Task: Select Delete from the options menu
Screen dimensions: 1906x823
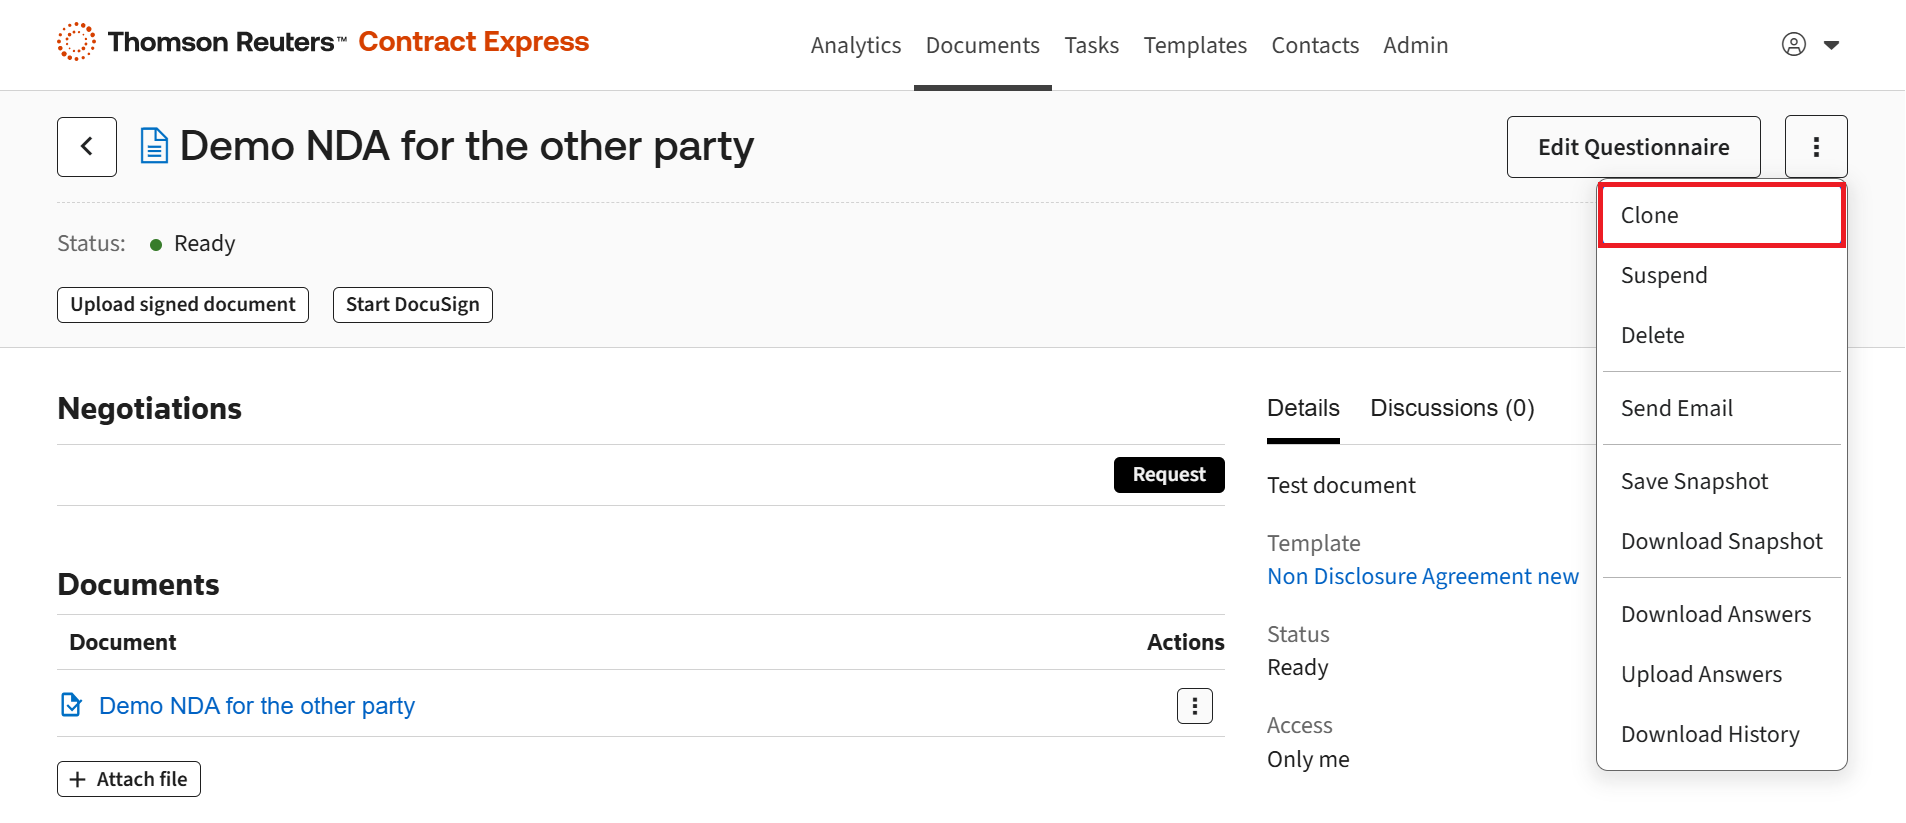Action: [x=1653, y=336]
